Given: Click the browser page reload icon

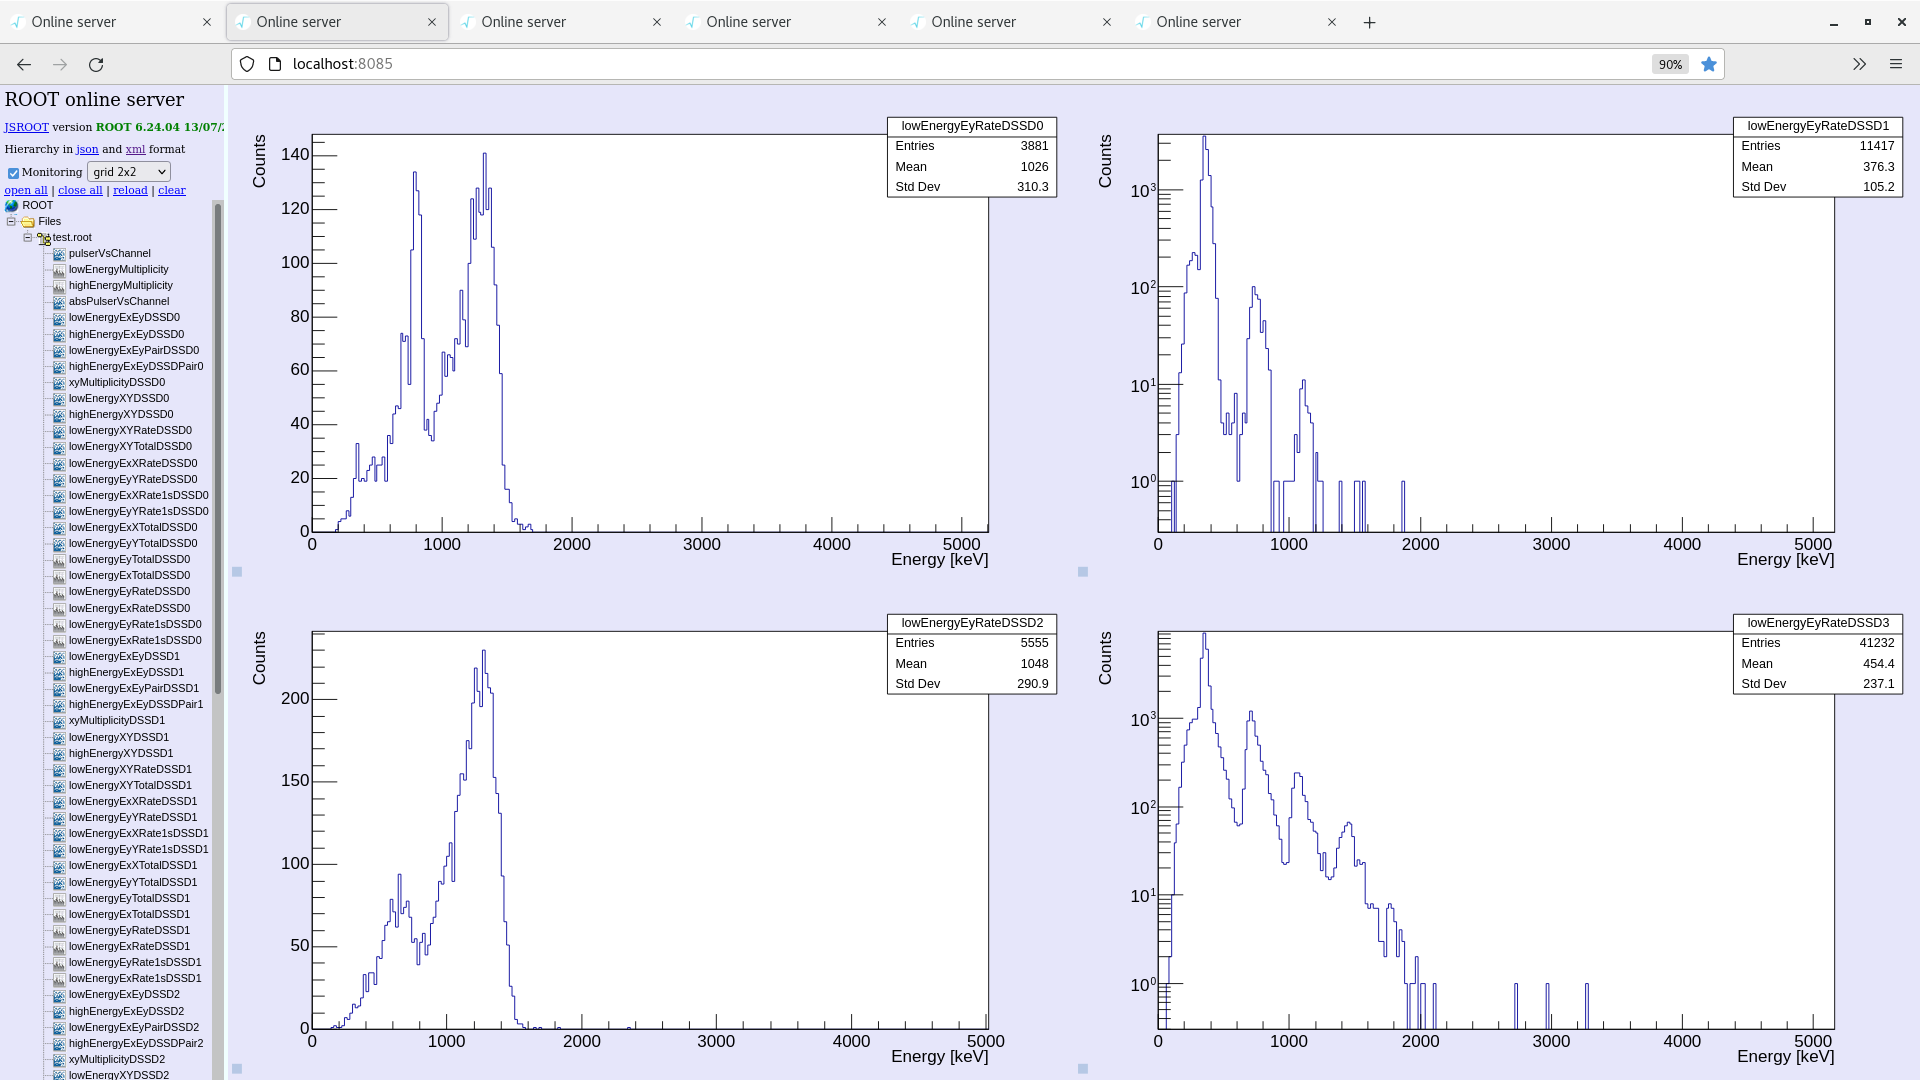Looking at the screenshot, I should click(96, 64).
